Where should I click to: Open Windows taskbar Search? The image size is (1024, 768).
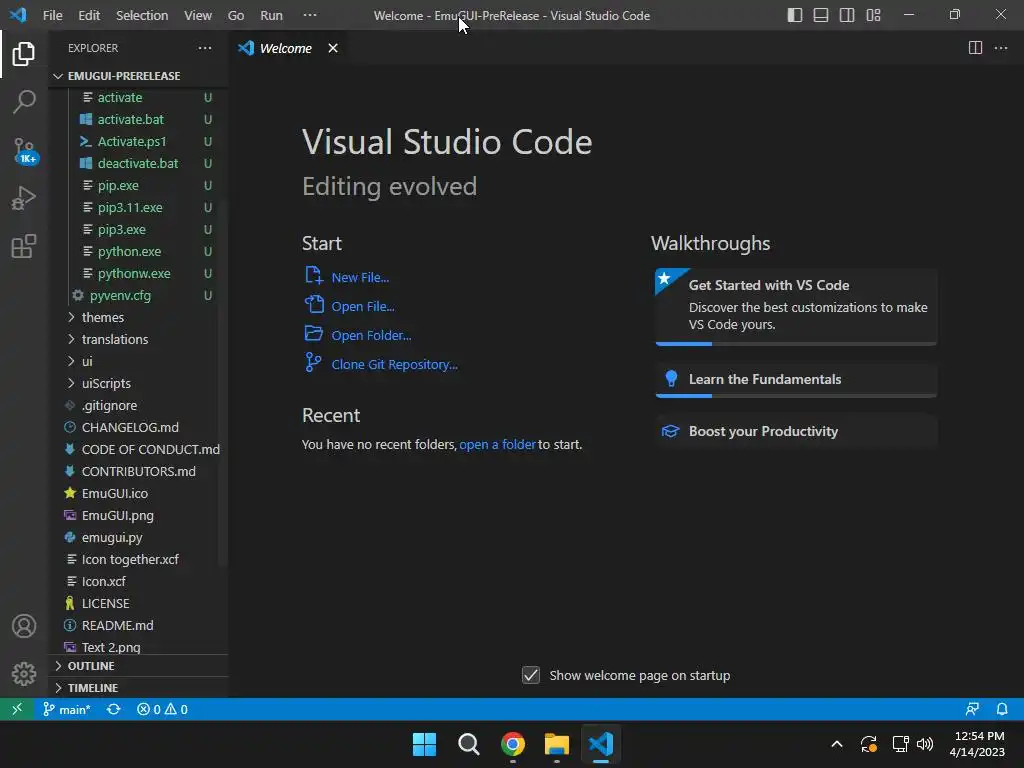(x=468, y=744)
